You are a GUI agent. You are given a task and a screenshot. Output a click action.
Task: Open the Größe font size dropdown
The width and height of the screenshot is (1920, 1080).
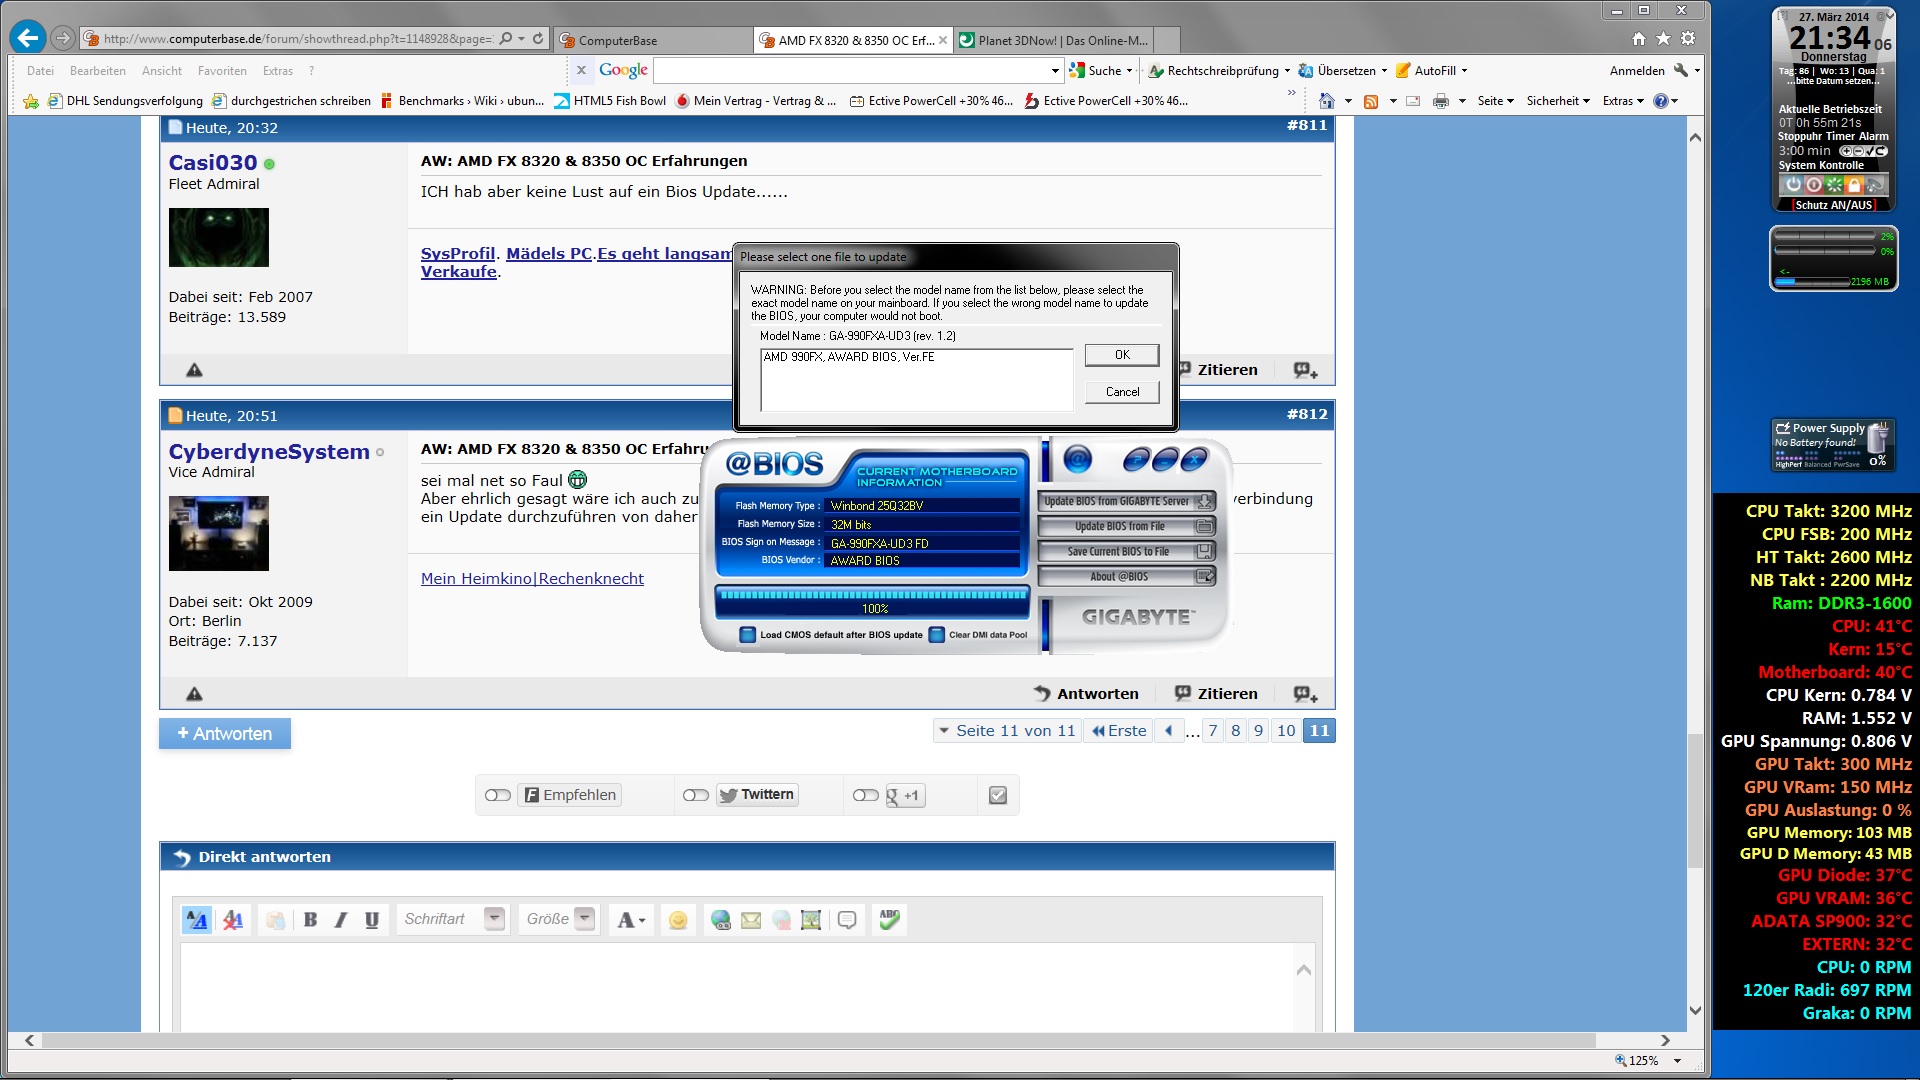point(585,918)
